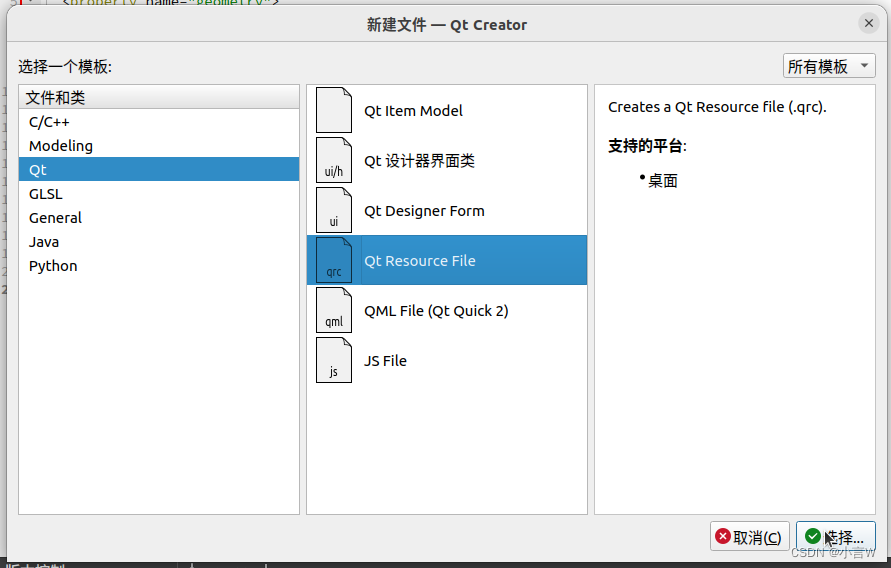Click the ui Designer Form file icon
This screenshot has width=891, height=568.
coord(334,210)
